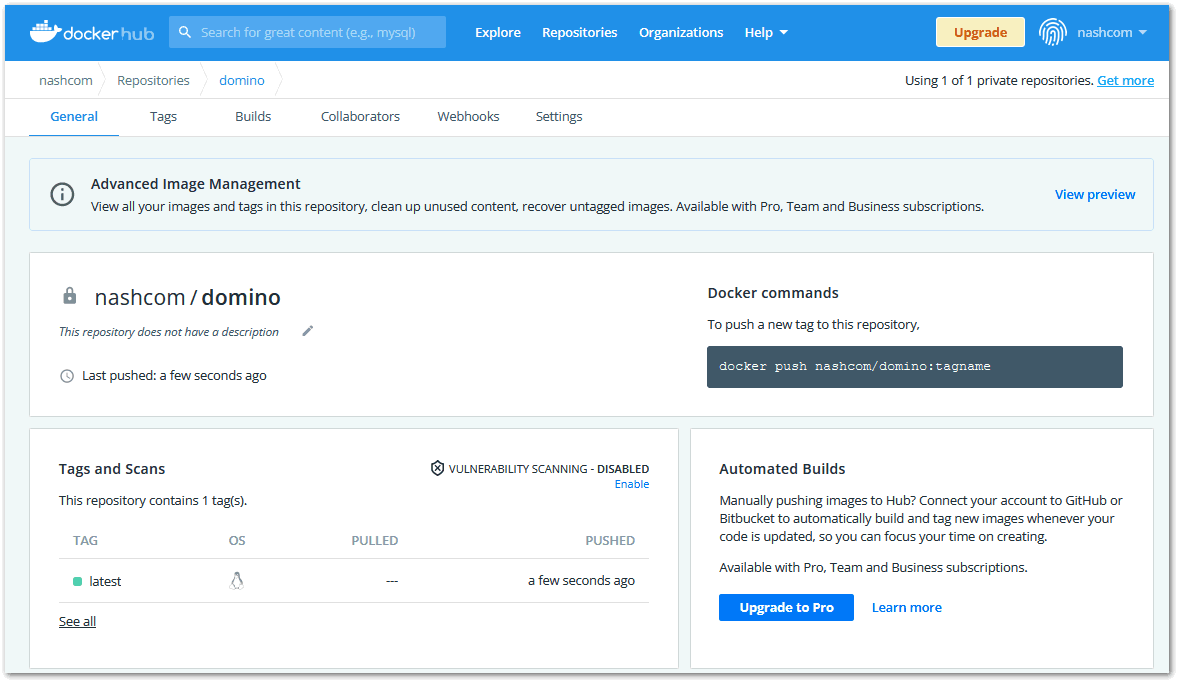Click Enable vulnerability scanning link

click(x=631, y=484)
